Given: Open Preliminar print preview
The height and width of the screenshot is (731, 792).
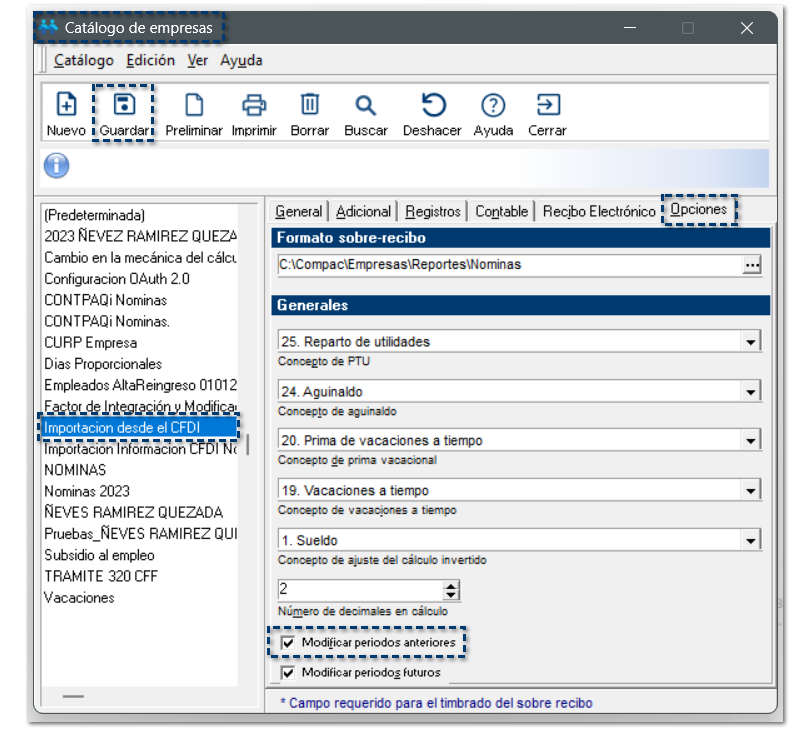Looking at the screenshot, I should [193, 105].
